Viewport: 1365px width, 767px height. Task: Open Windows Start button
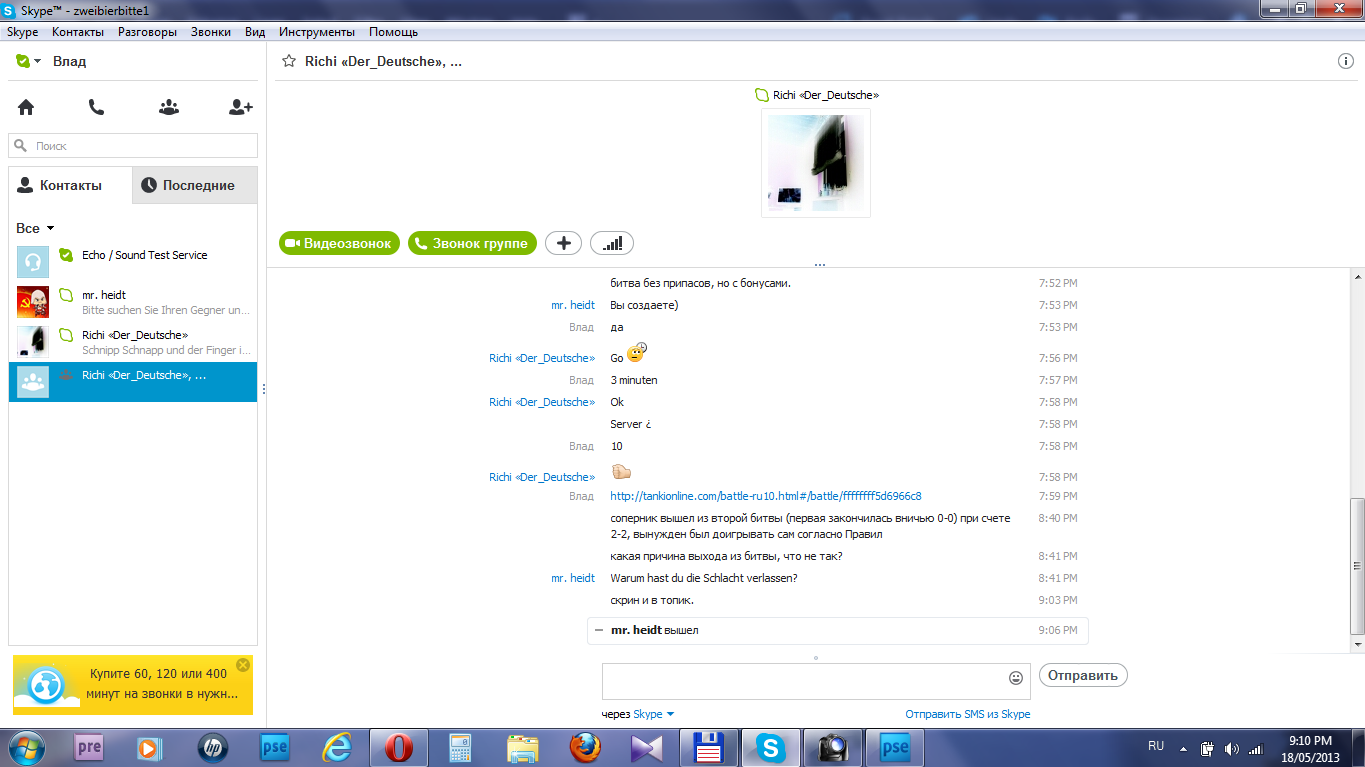tap(26, 747)
